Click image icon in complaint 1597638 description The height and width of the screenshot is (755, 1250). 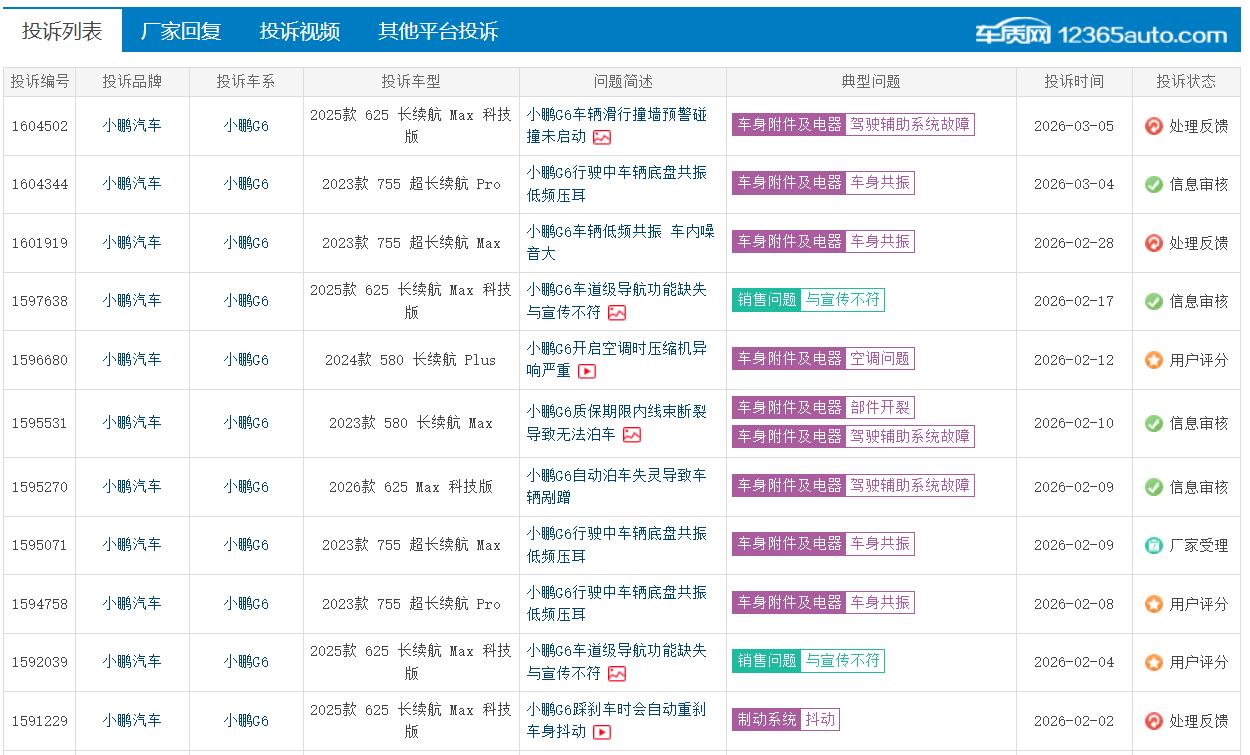point(617,313)
